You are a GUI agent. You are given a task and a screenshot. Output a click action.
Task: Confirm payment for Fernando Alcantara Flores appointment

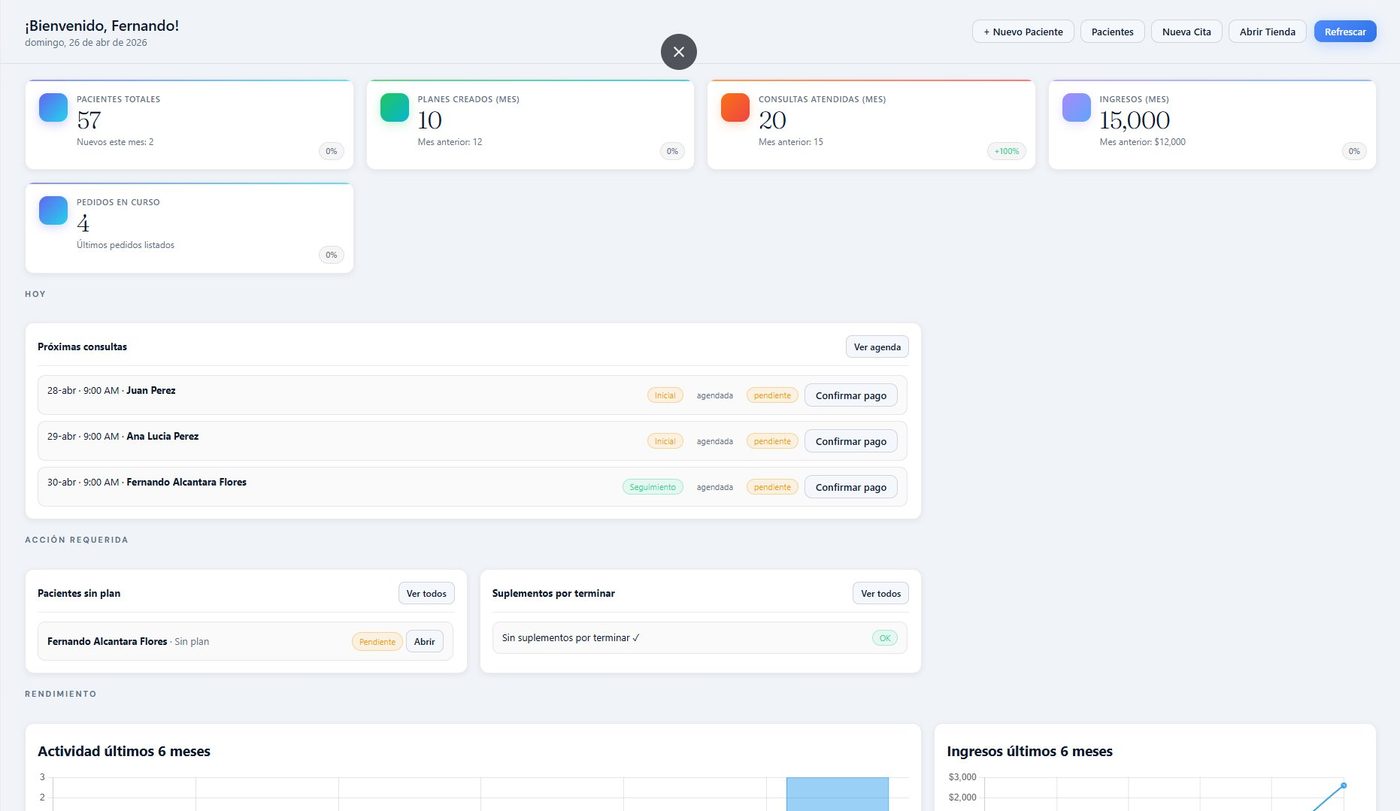pyautogui.click(x=851, y=487)
